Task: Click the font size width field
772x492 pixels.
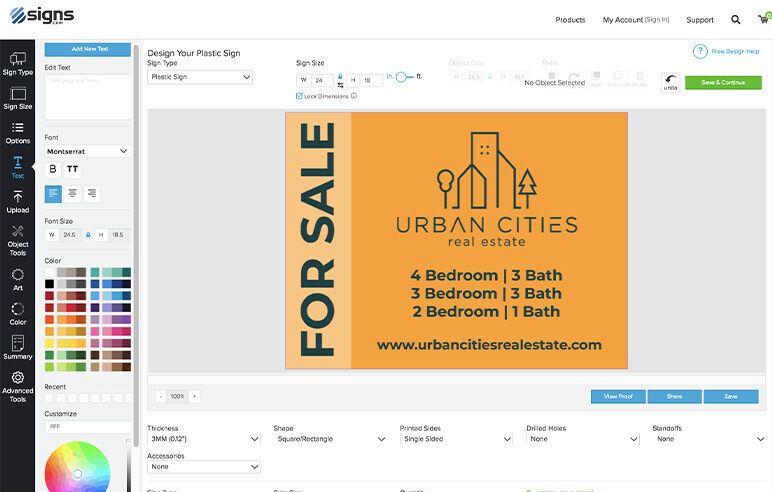Action: coord(71,235)
